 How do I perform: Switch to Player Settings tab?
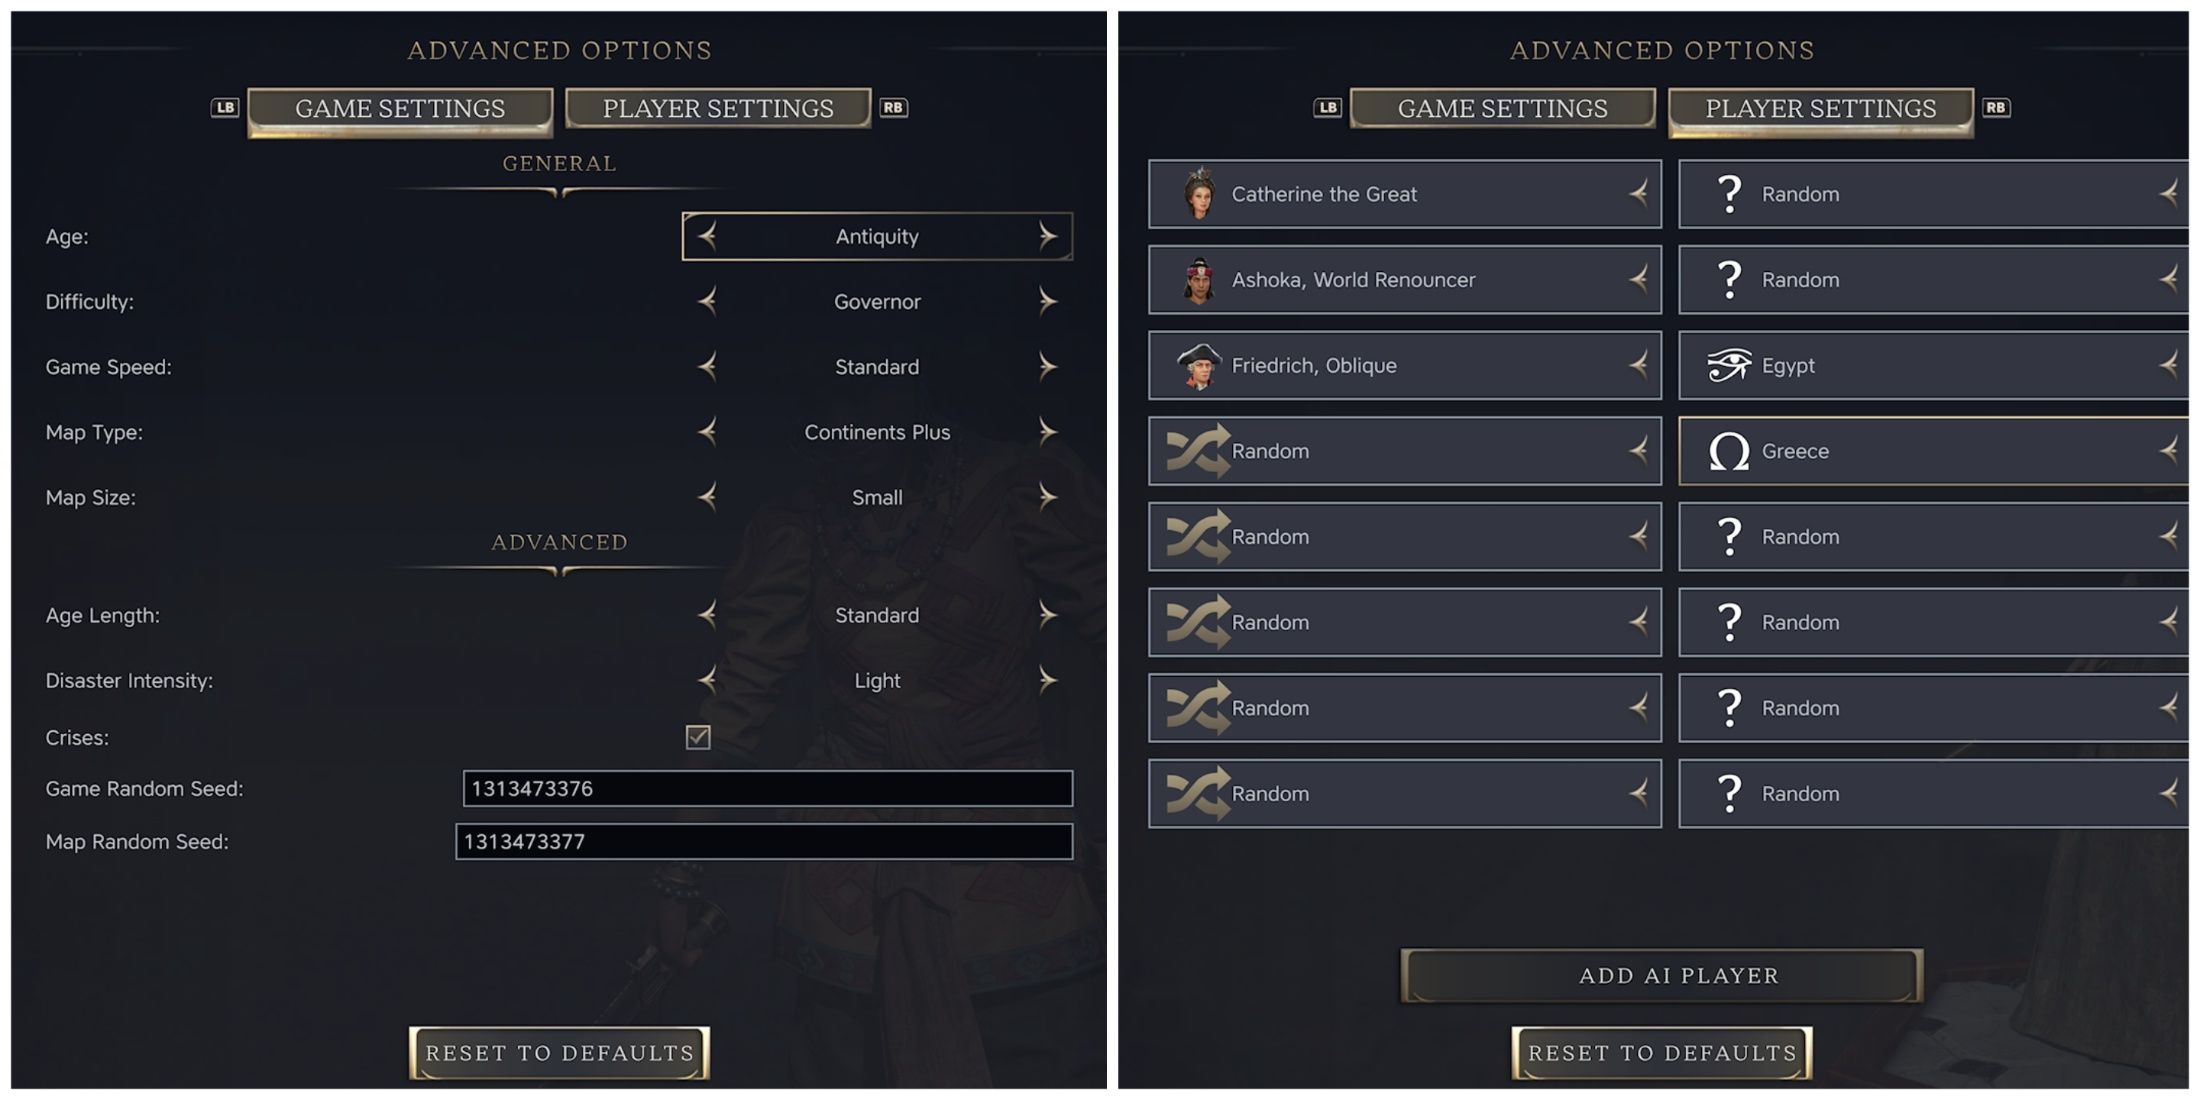(x=716, y=108)
